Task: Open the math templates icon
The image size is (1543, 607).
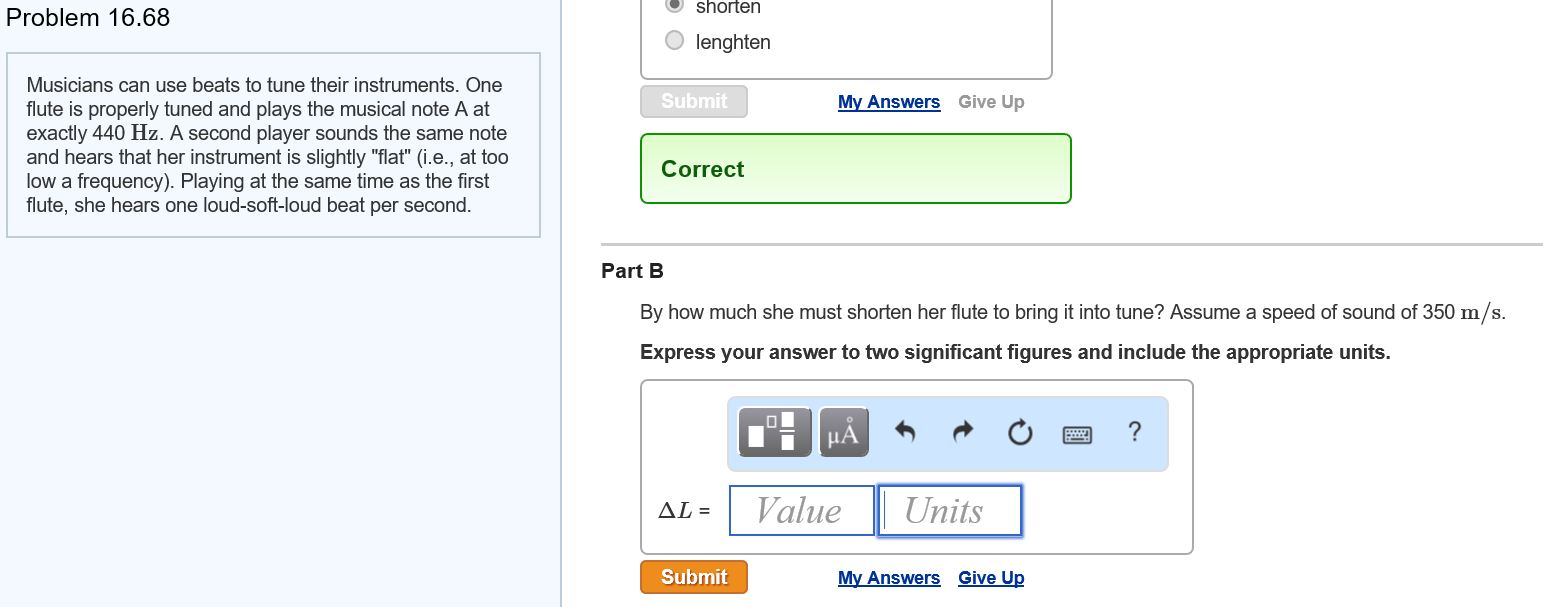Action: (774, 432)
